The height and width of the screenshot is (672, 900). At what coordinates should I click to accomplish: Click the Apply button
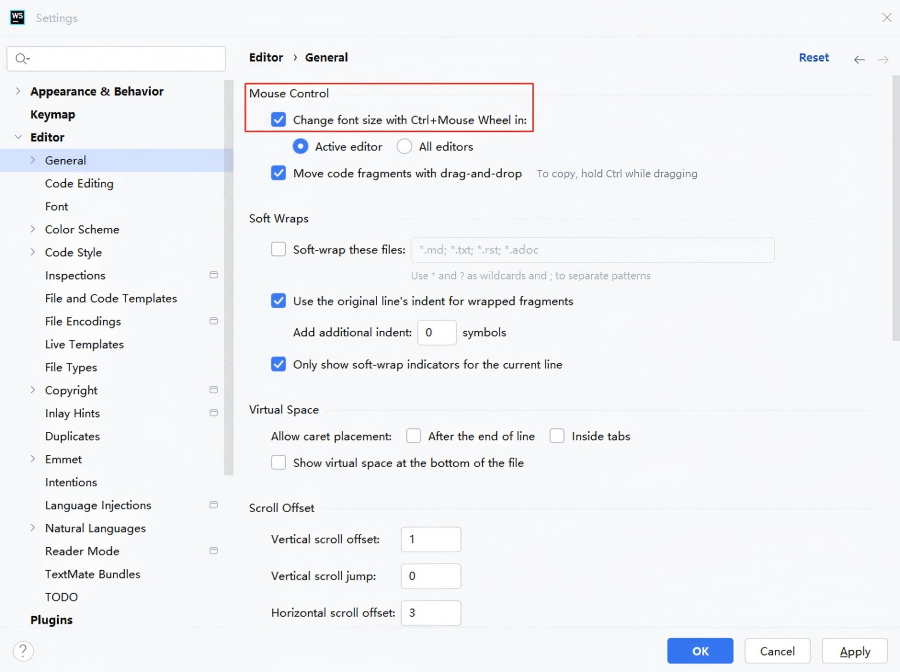pos(855,651)
